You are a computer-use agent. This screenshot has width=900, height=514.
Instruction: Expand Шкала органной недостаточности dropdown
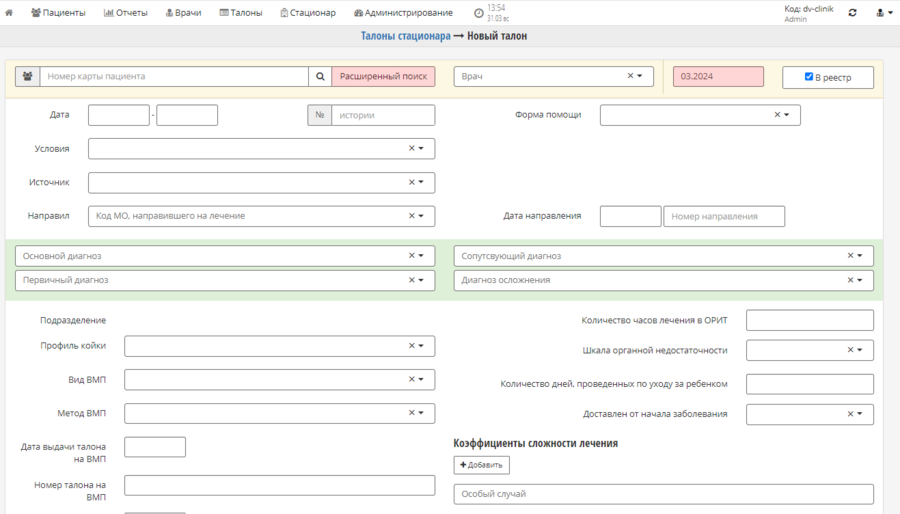pyautogui.click(x=860, y=349)
